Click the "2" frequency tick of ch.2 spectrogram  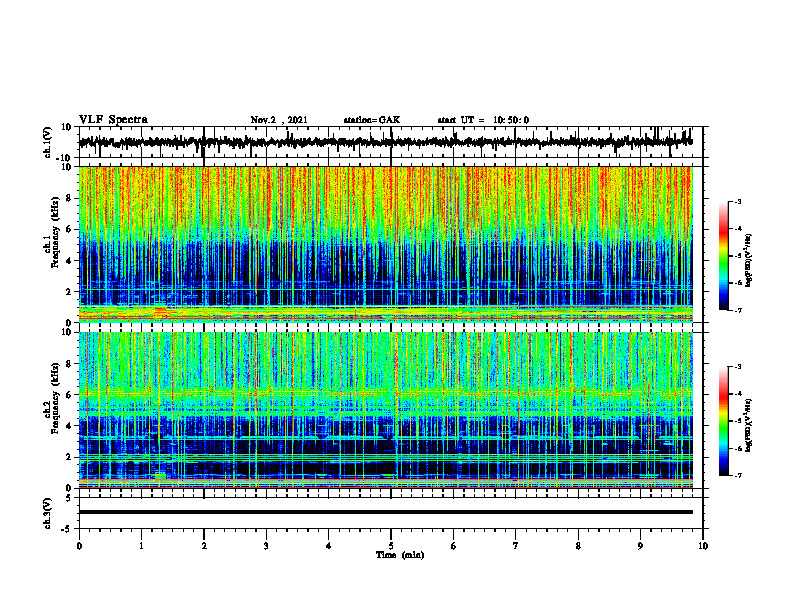click(70, 457)
